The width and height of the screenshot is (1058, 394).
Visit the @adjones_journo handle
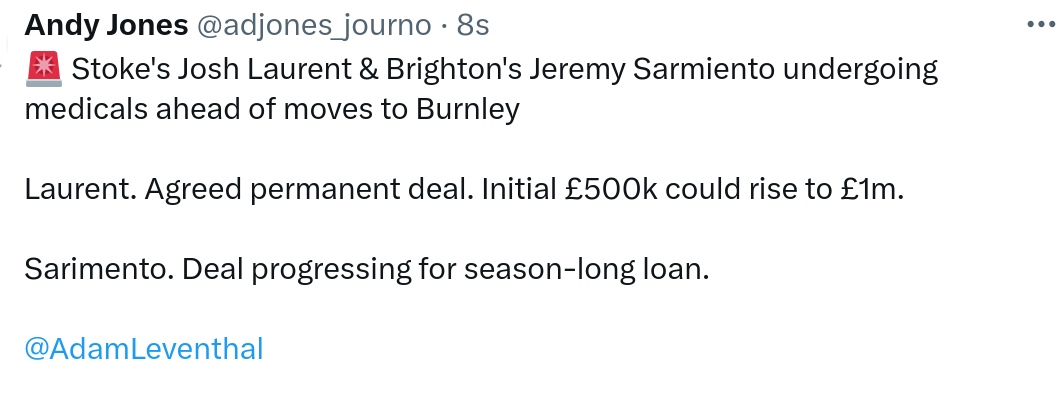pos(314,26)
